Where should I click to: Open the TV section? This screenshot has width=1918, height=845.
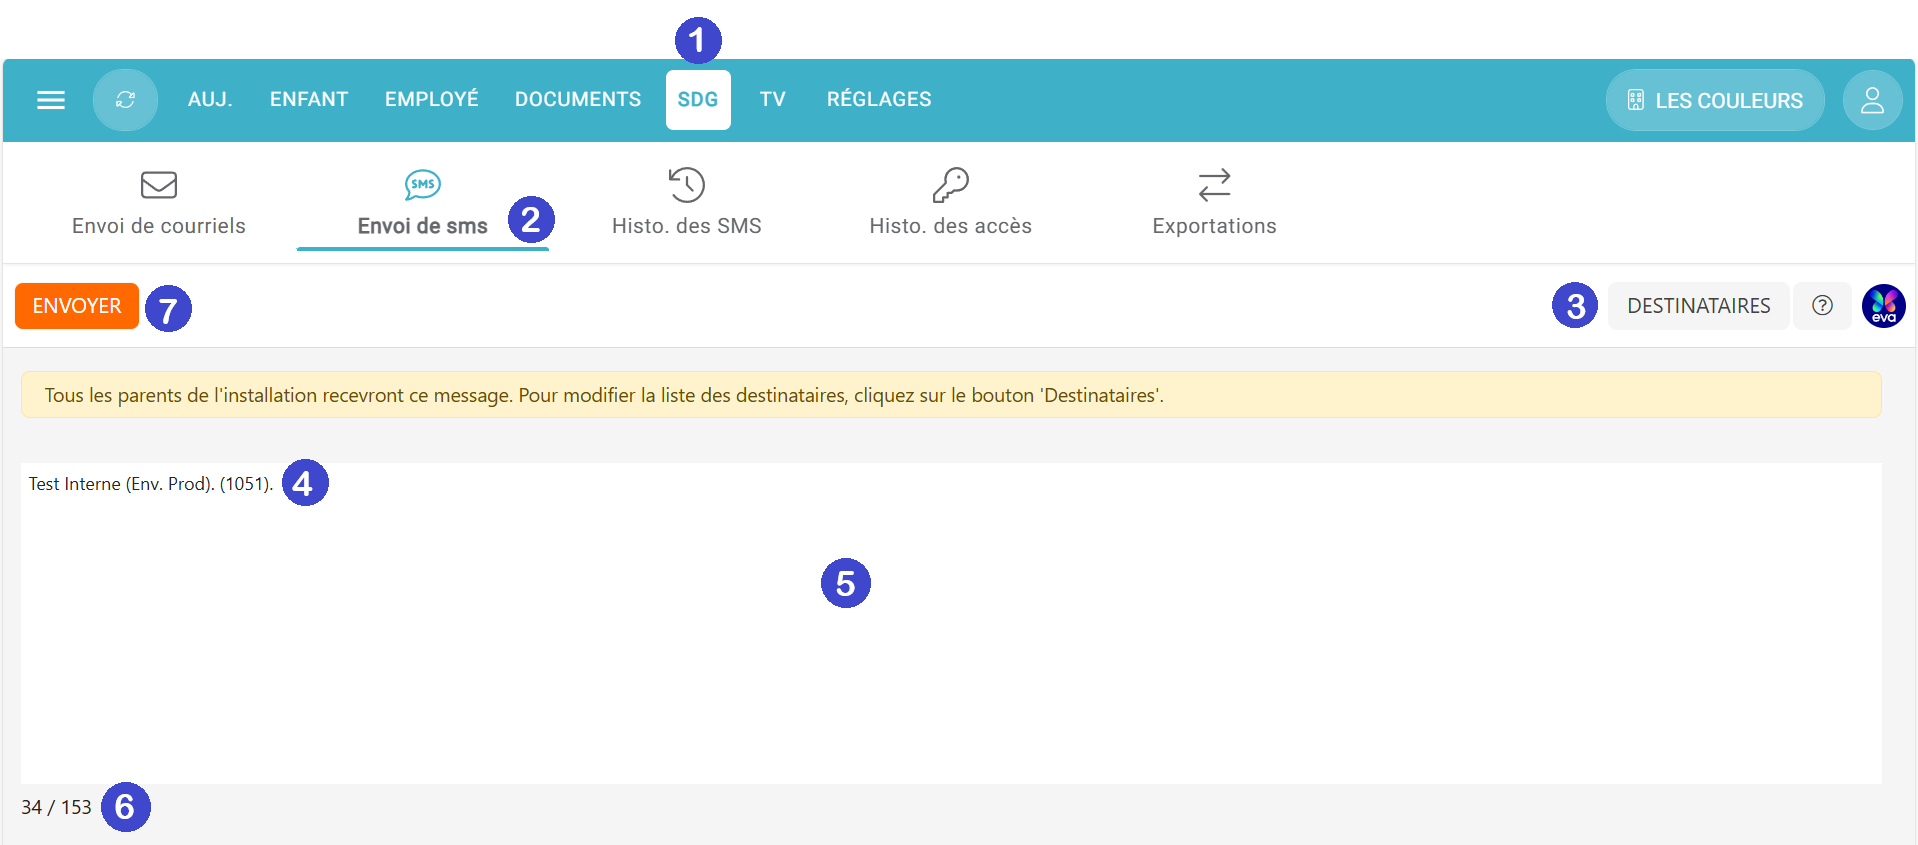pyautogui.click(x=772, y=100)
